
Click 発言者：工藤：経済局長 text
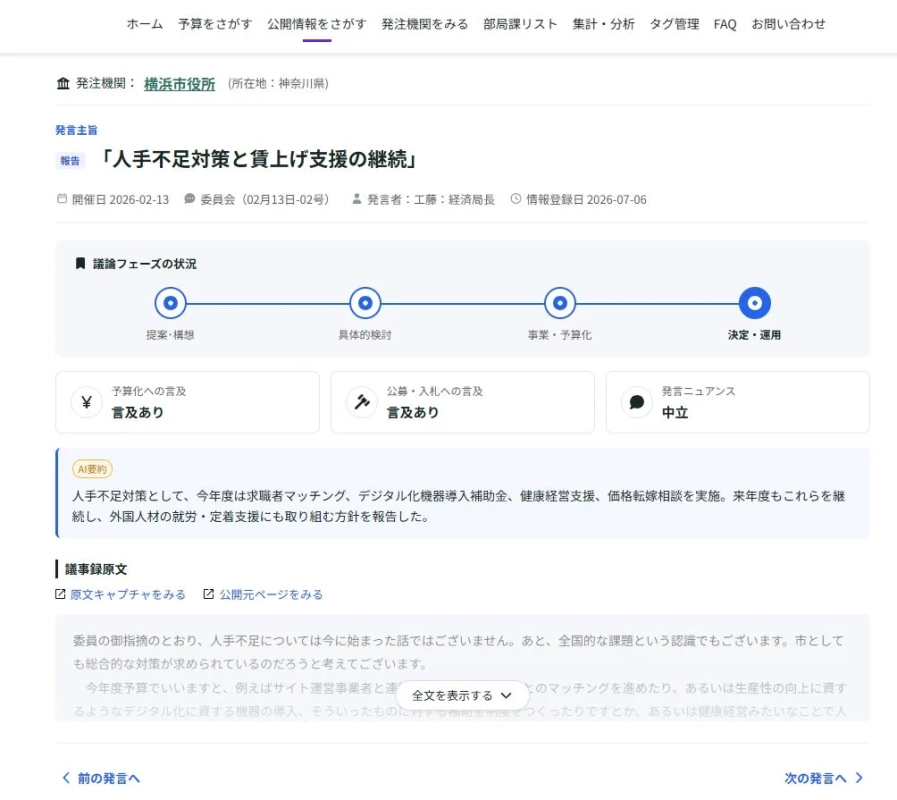(x=431, y=199)
